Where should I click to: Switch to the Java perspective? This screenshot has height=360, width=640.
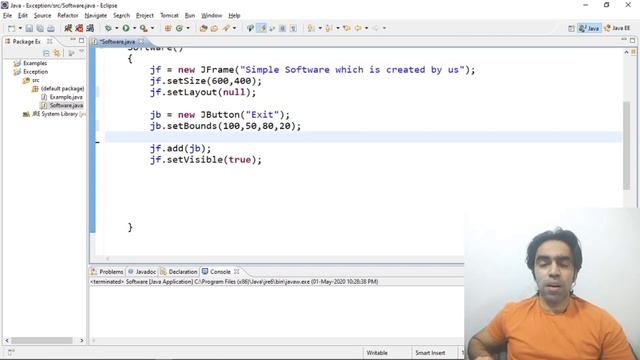(589, 28)
